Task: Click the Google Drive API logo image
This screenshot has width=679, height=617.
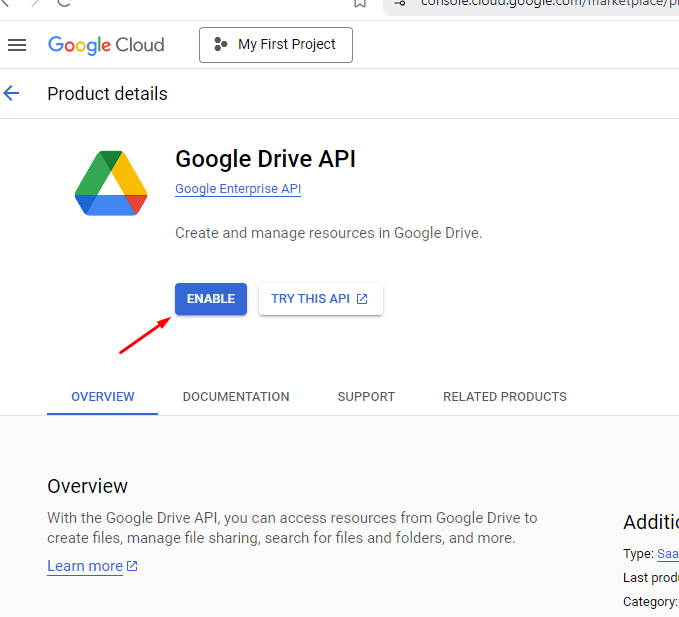Action: pos(111,183)
